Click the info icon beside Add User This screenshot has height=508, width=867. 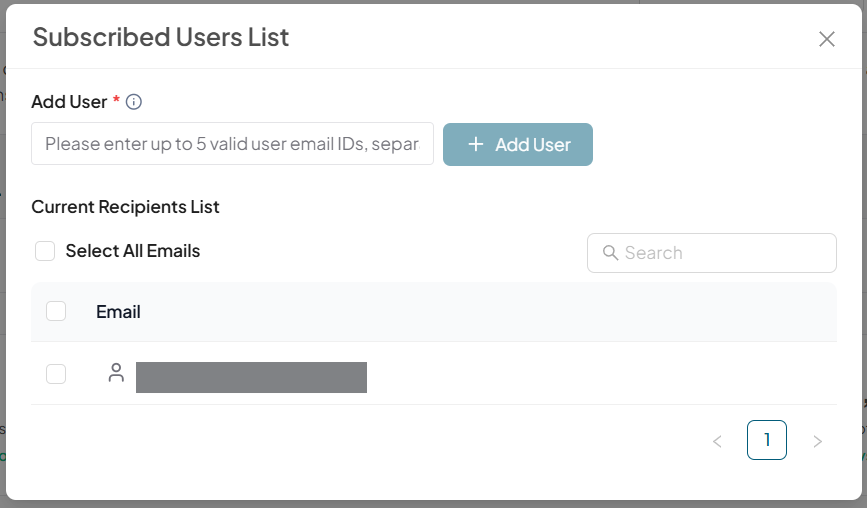[x=134, y=102]
